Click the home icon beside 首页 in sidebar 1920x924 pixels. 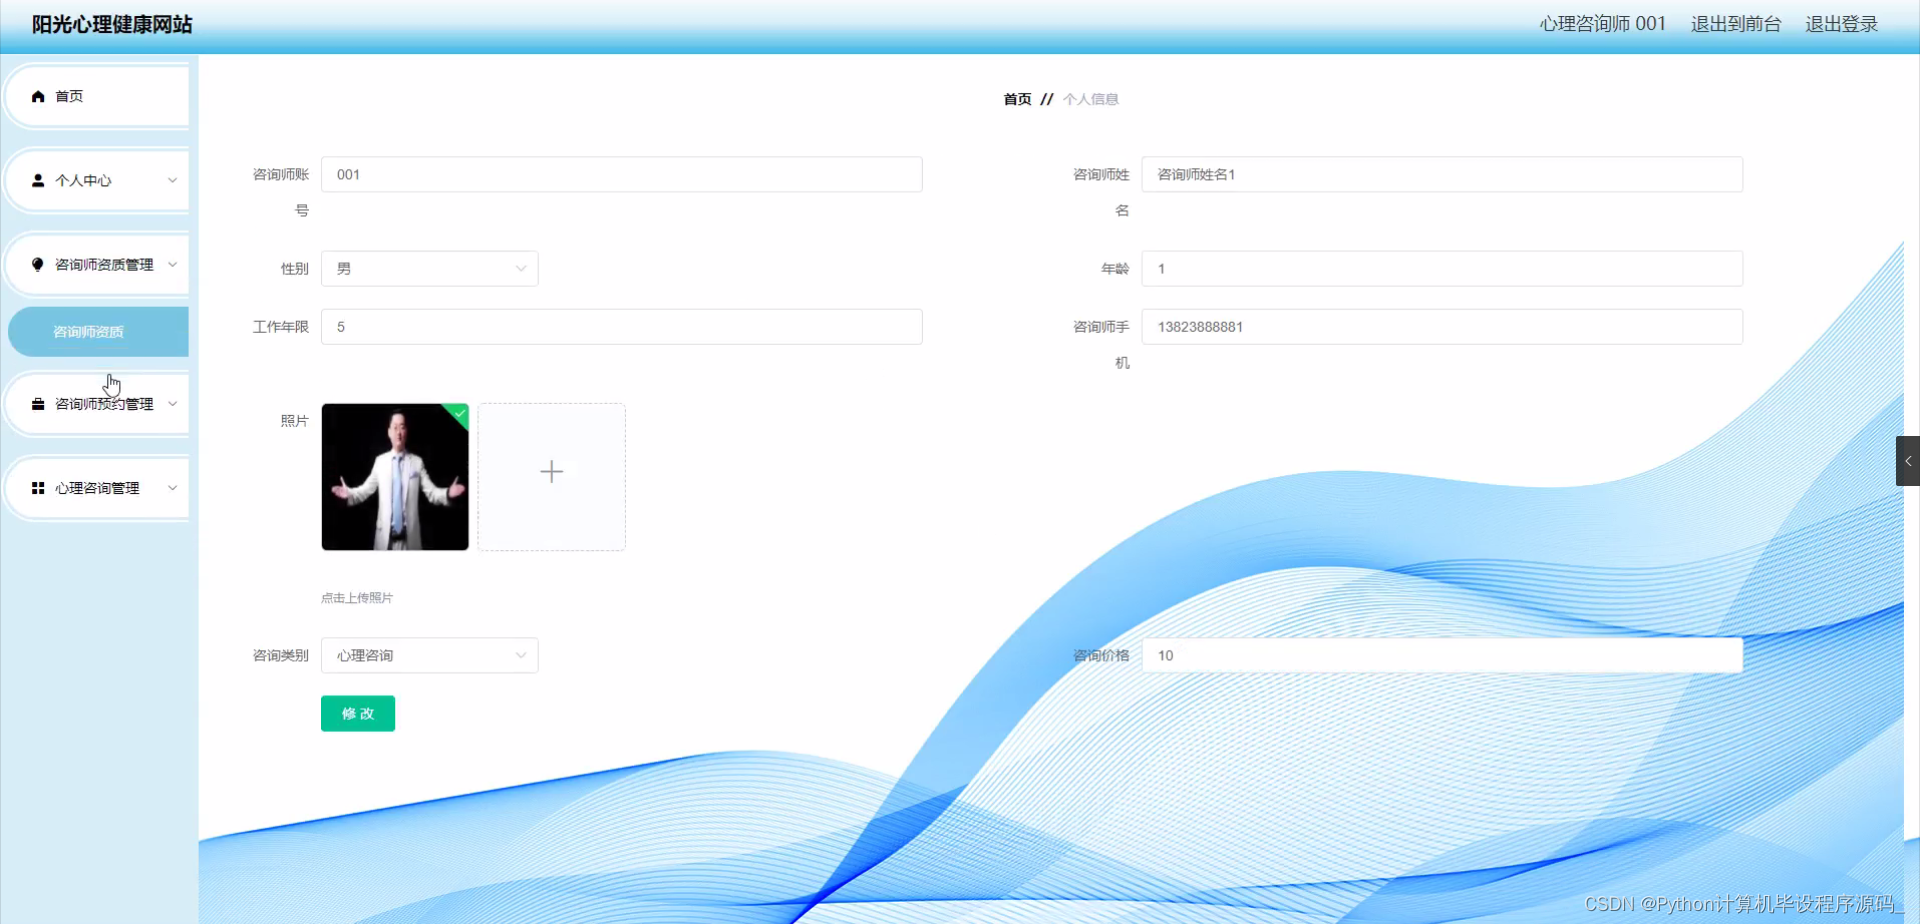pyautogui.click(x=38, y=96)
